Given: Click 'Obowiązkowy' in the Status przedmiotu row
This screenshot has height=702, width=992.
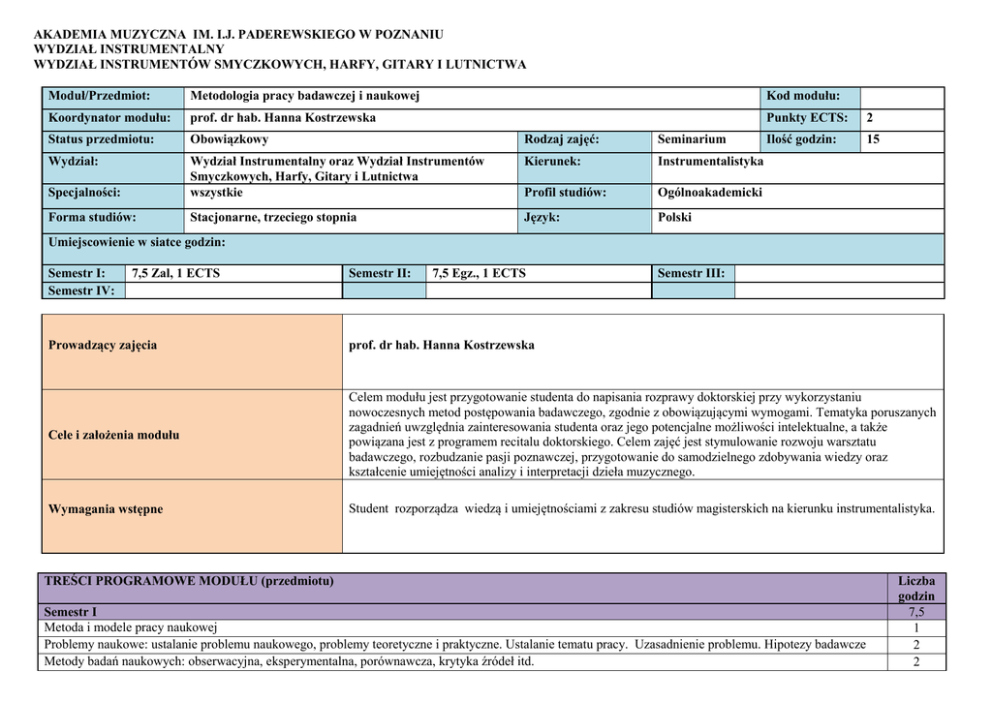Looking at the screenshot, I should [229, 140].
